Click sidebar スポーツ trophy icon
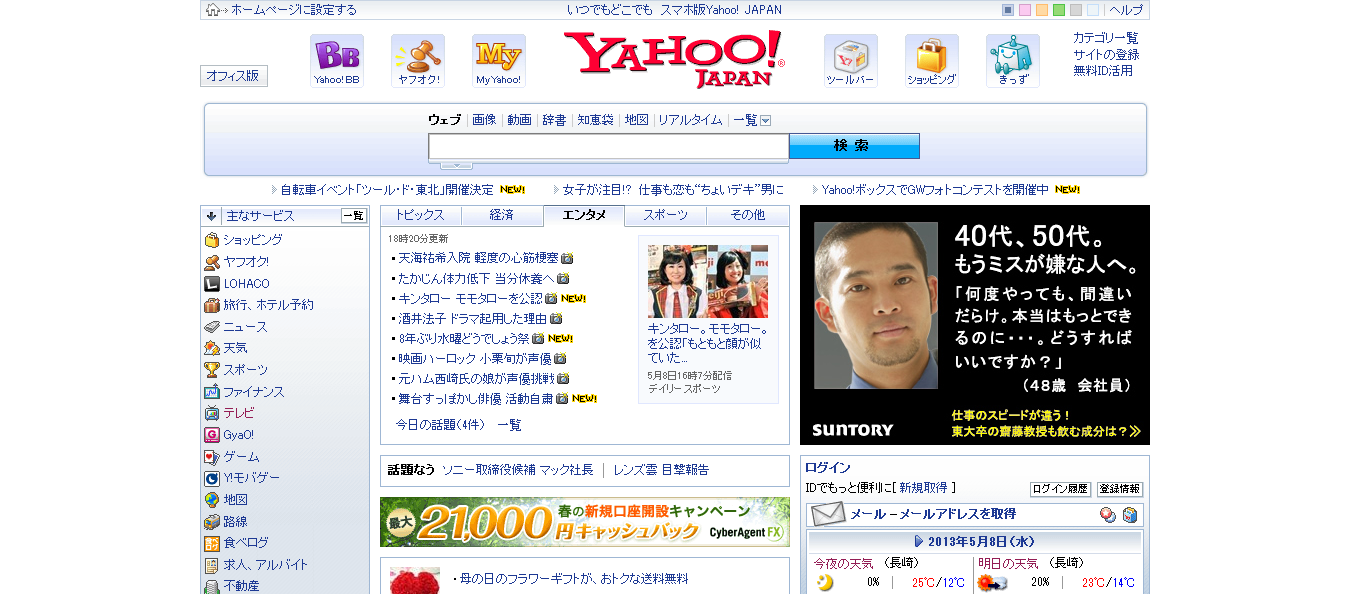 click(x=212, y=370)
